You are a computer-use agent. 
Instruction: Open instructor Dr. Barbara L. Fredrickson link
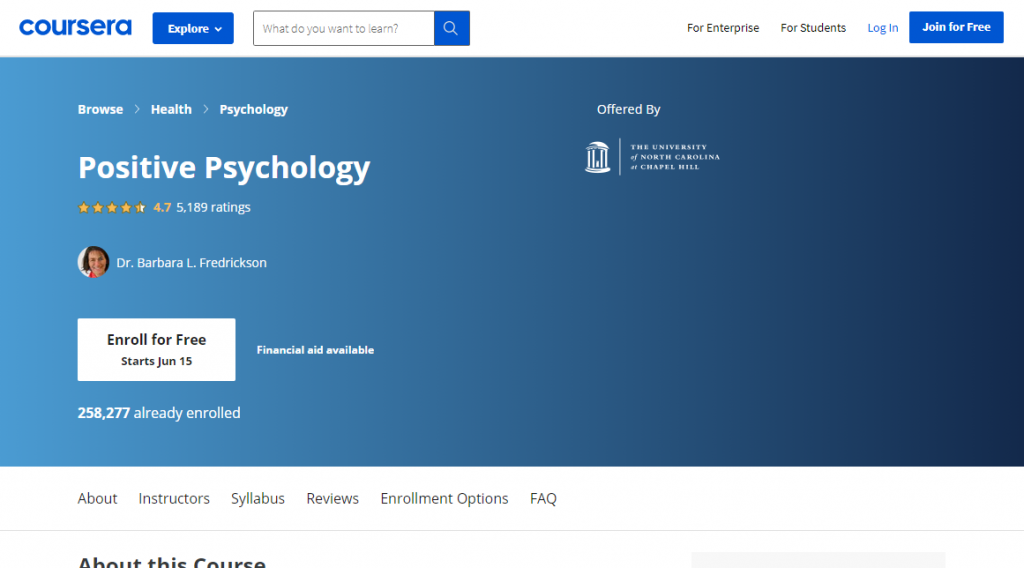[x=191, y=263]
